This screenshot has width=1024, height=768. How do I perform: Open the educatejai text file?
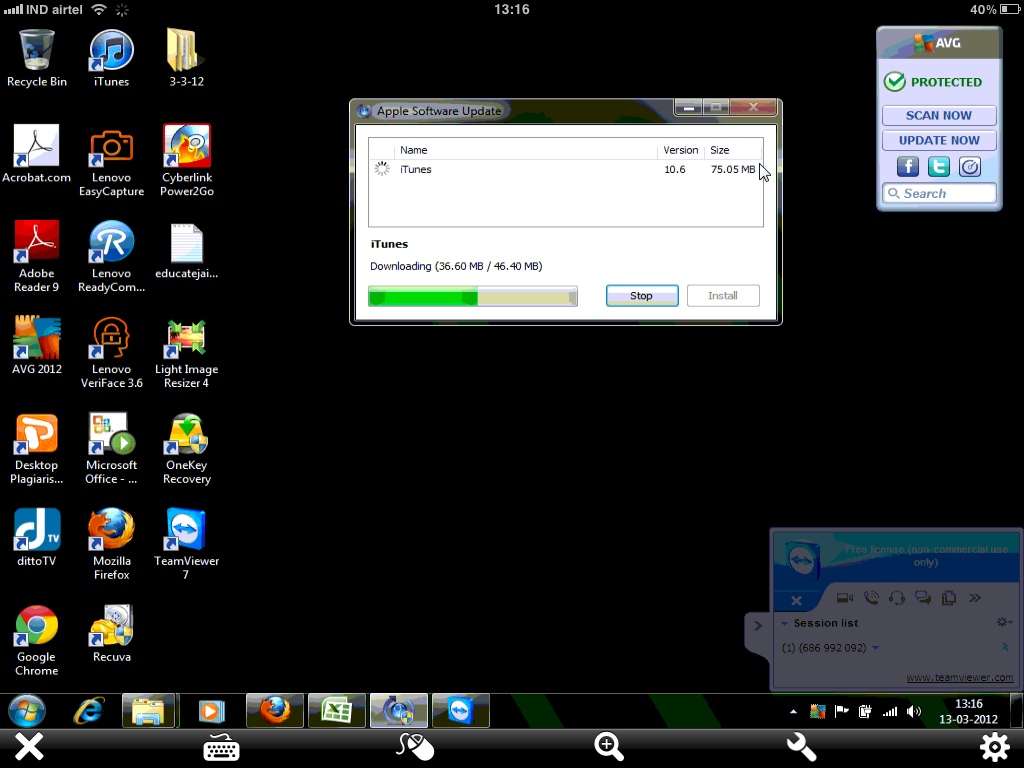coord(187,251)
